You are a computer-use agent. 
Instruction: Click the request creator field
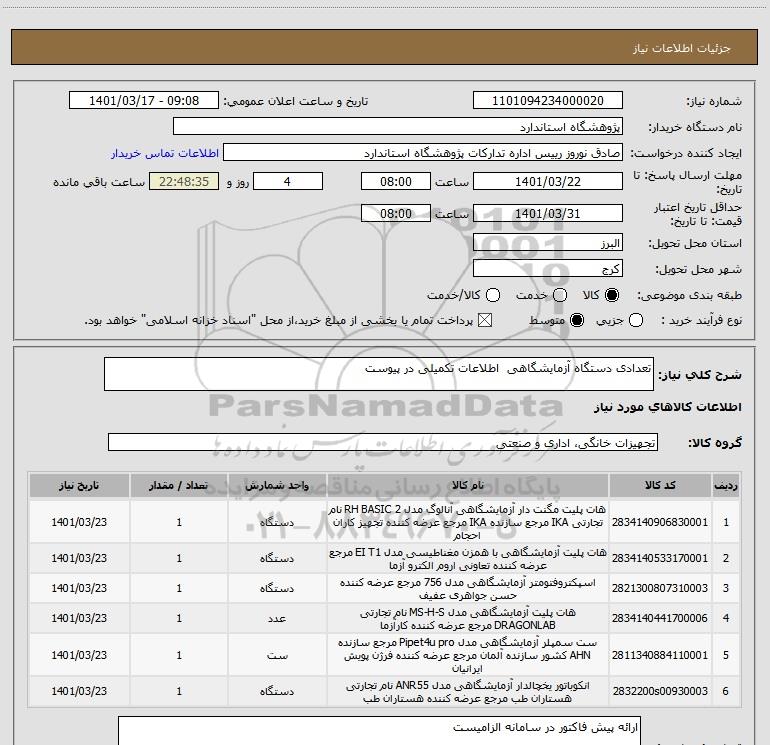tap(423, 153)
